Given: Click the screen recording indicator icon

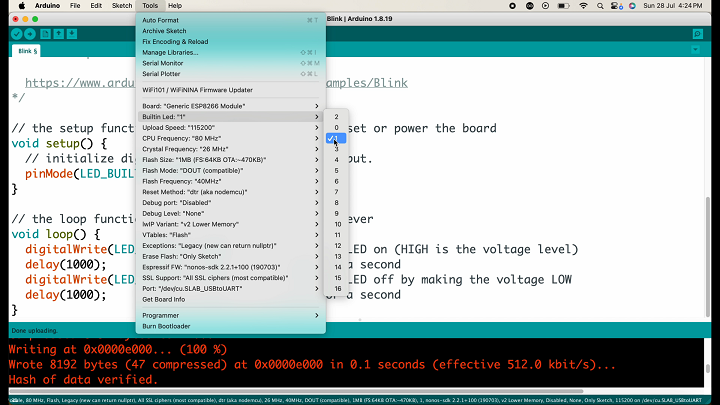Looking at the screenshot, I should tap(512, 6).
